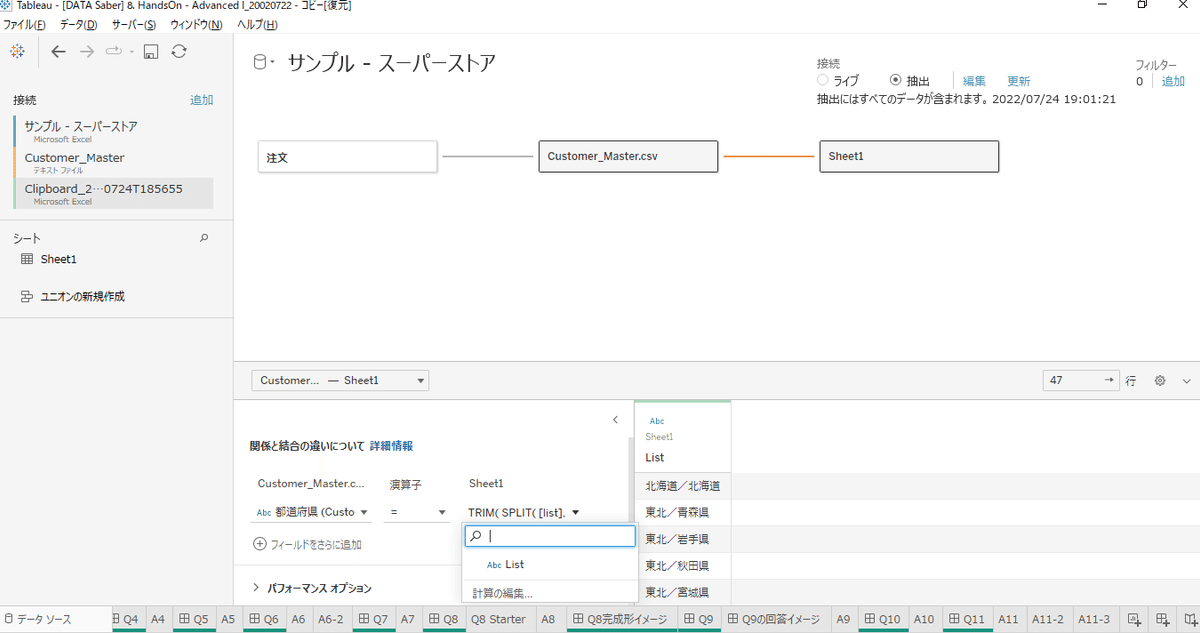Click the add connection link
The width and height of the screenshot is (1200, 633).
coord(201,100)
